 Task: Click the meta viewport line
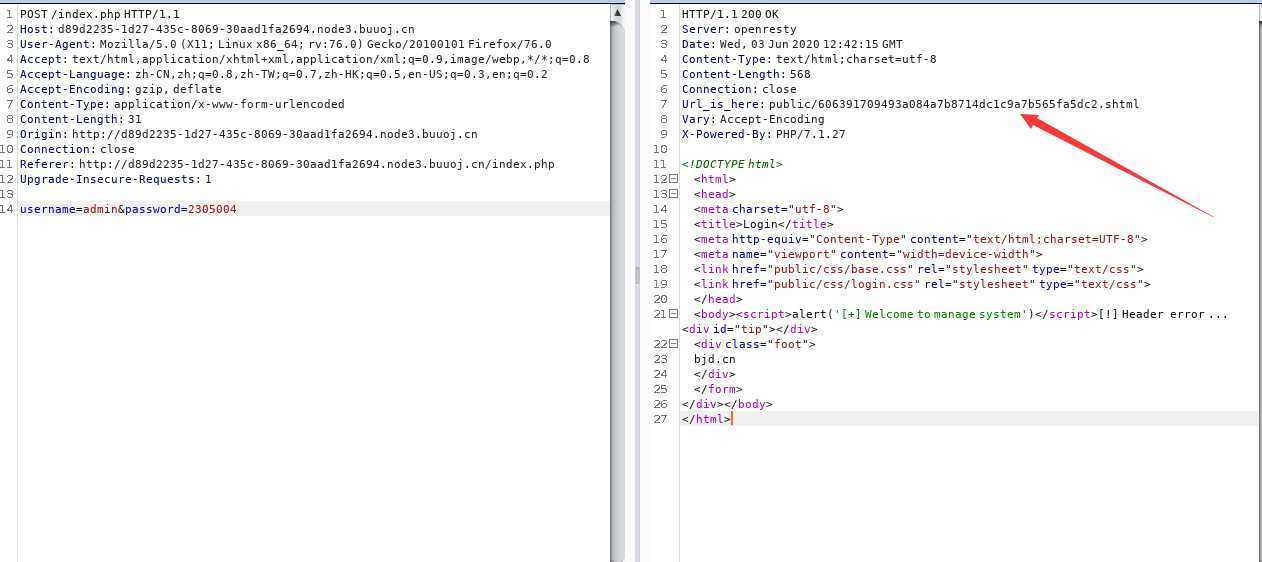(868, 254)
